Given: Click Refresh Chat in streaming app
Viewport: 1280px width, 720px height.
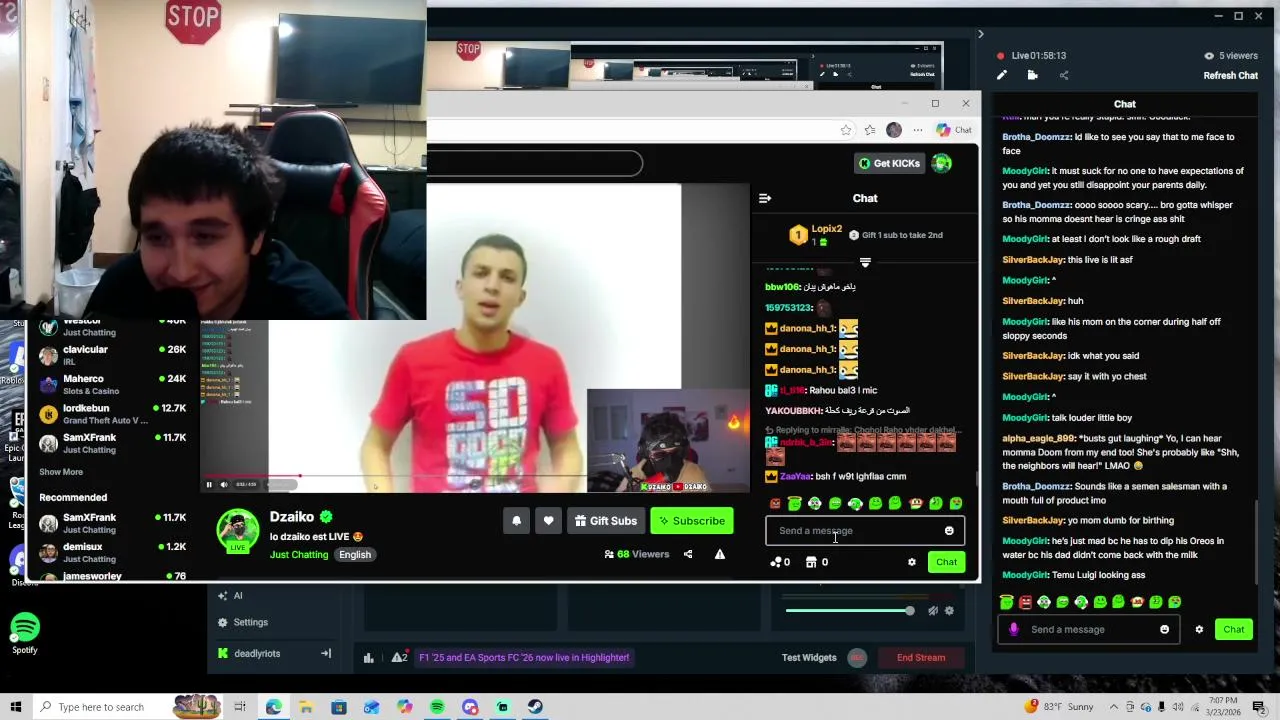Looking at the screenshot, I should 1230,76.
